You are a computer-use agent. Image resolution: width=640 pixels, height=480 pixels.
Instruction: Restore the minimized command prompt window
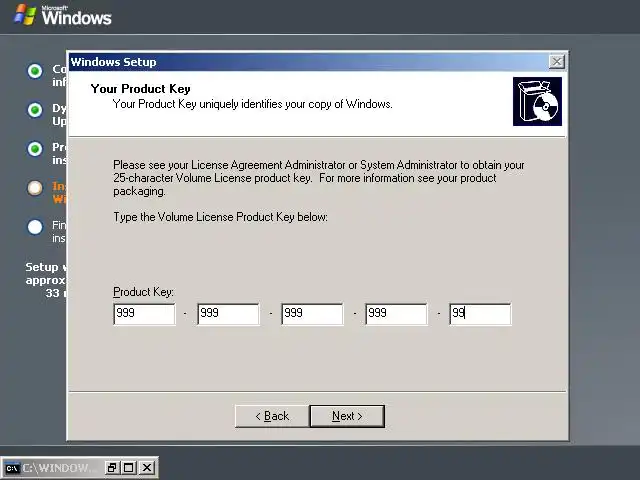(x=111, y=467)
